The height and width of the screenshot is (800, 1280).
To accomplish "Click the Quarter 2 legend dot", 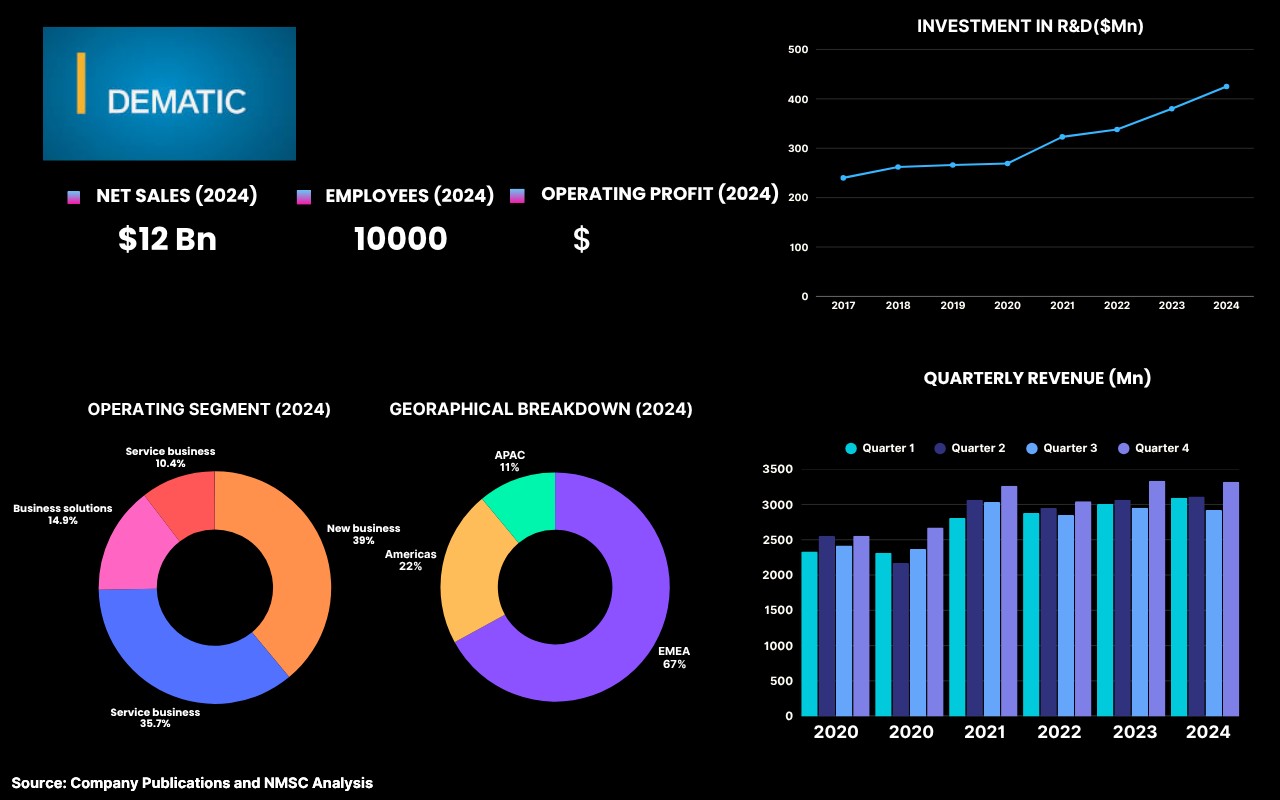I will click(x=939, y=449).
